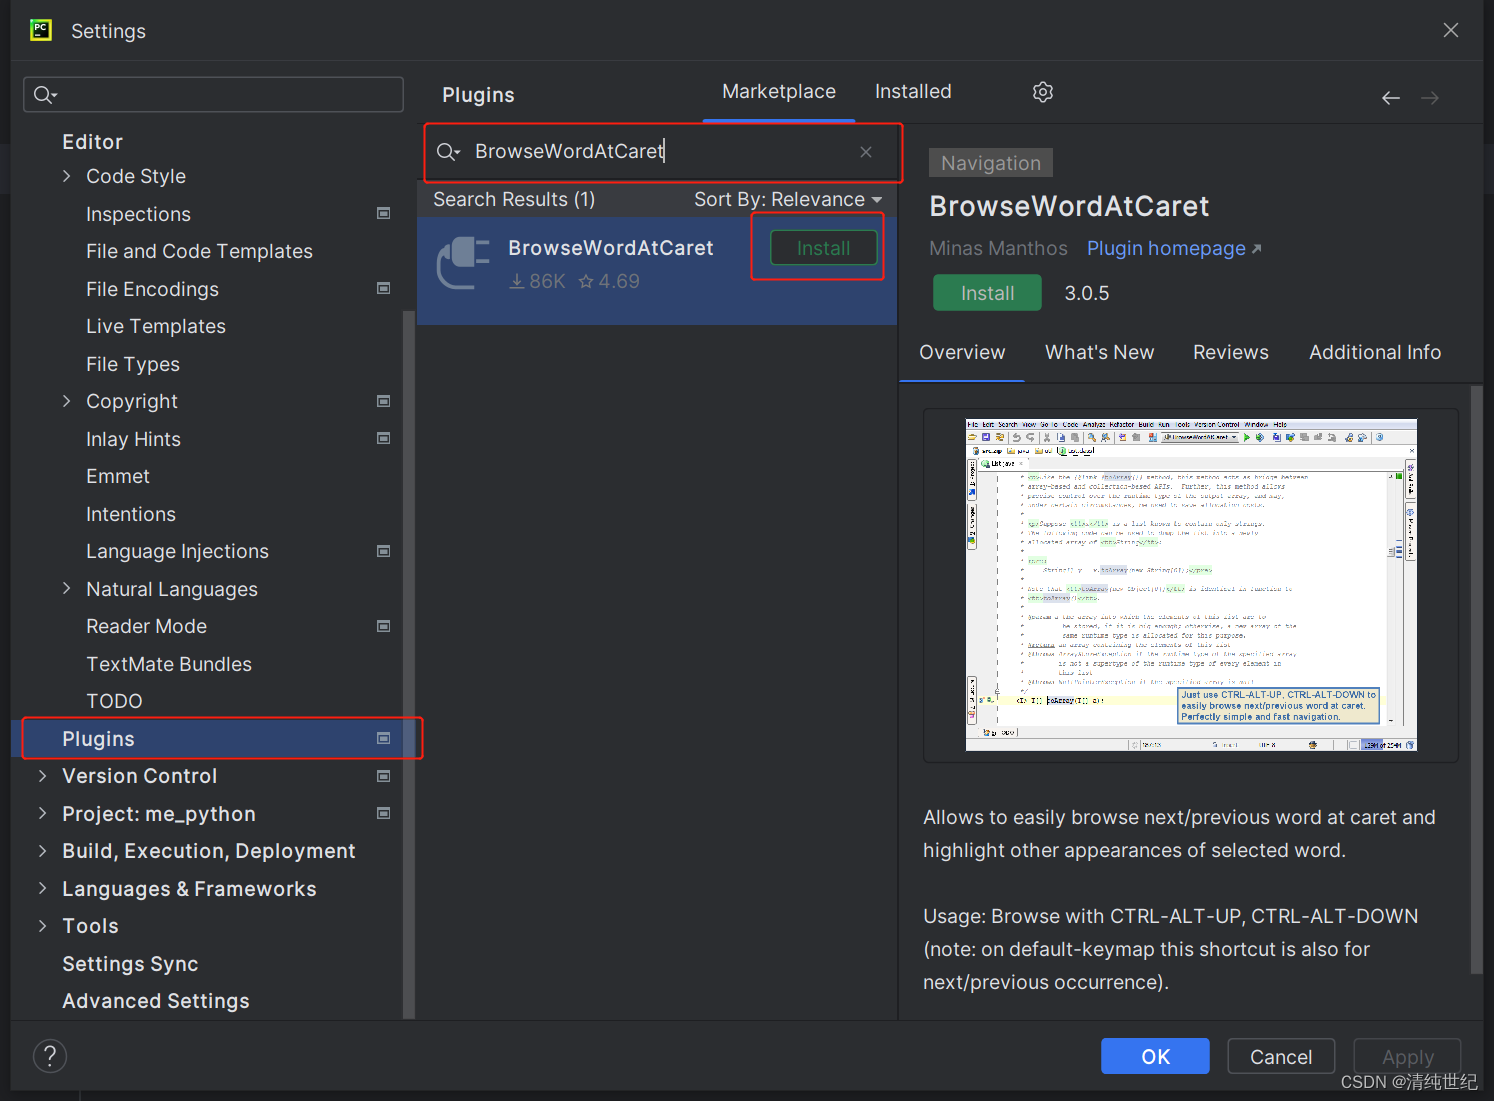
Task: Open plugin settings gear icon
Action: 1043,92
